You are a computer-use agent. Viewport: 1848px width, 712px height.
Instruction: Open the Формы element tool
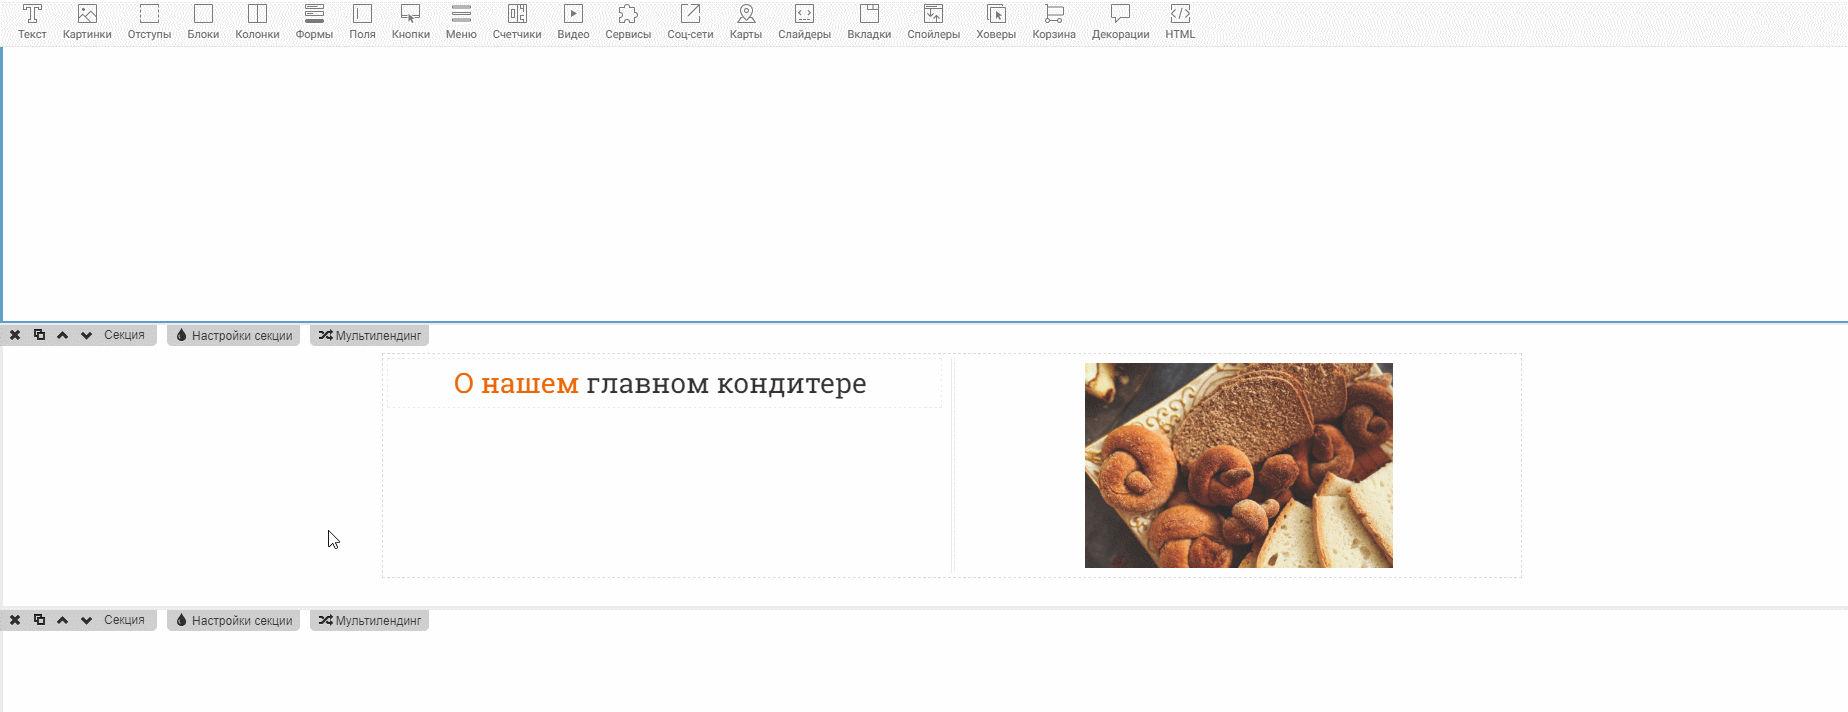click(x=314, y=22)
